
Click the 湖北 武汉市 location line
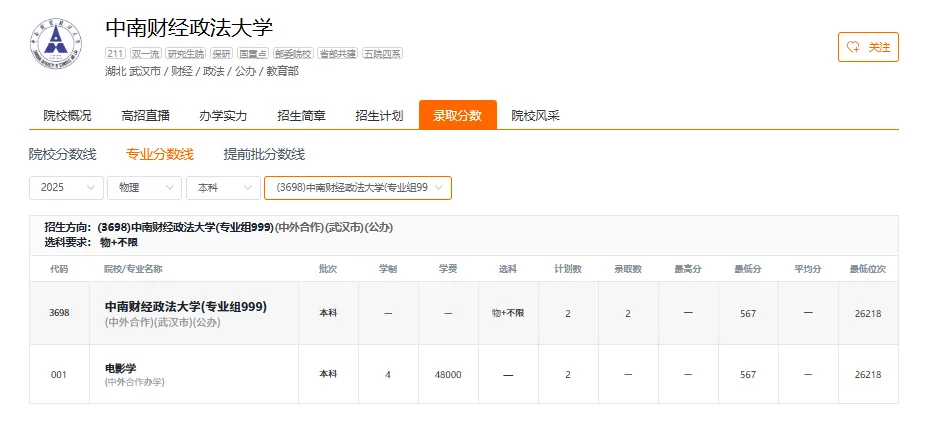click(202, 72)
